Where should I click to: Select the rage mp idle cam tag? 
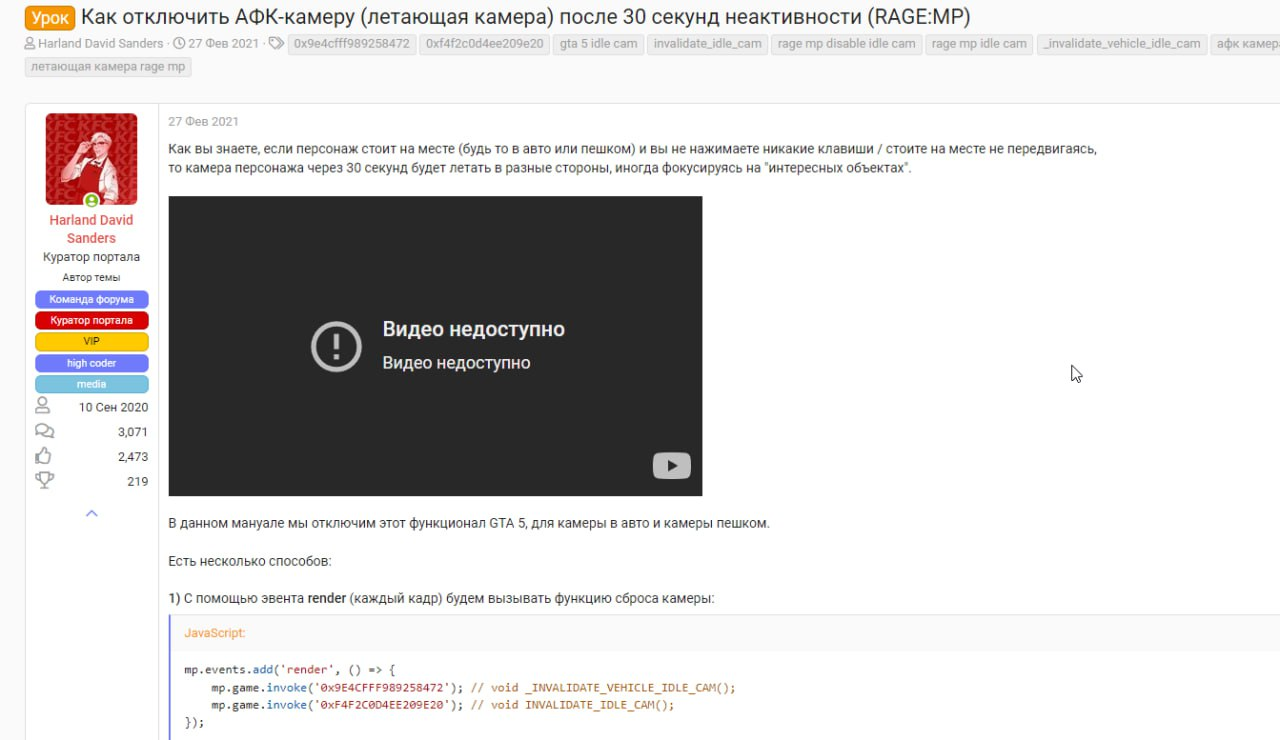pos(980,43)
